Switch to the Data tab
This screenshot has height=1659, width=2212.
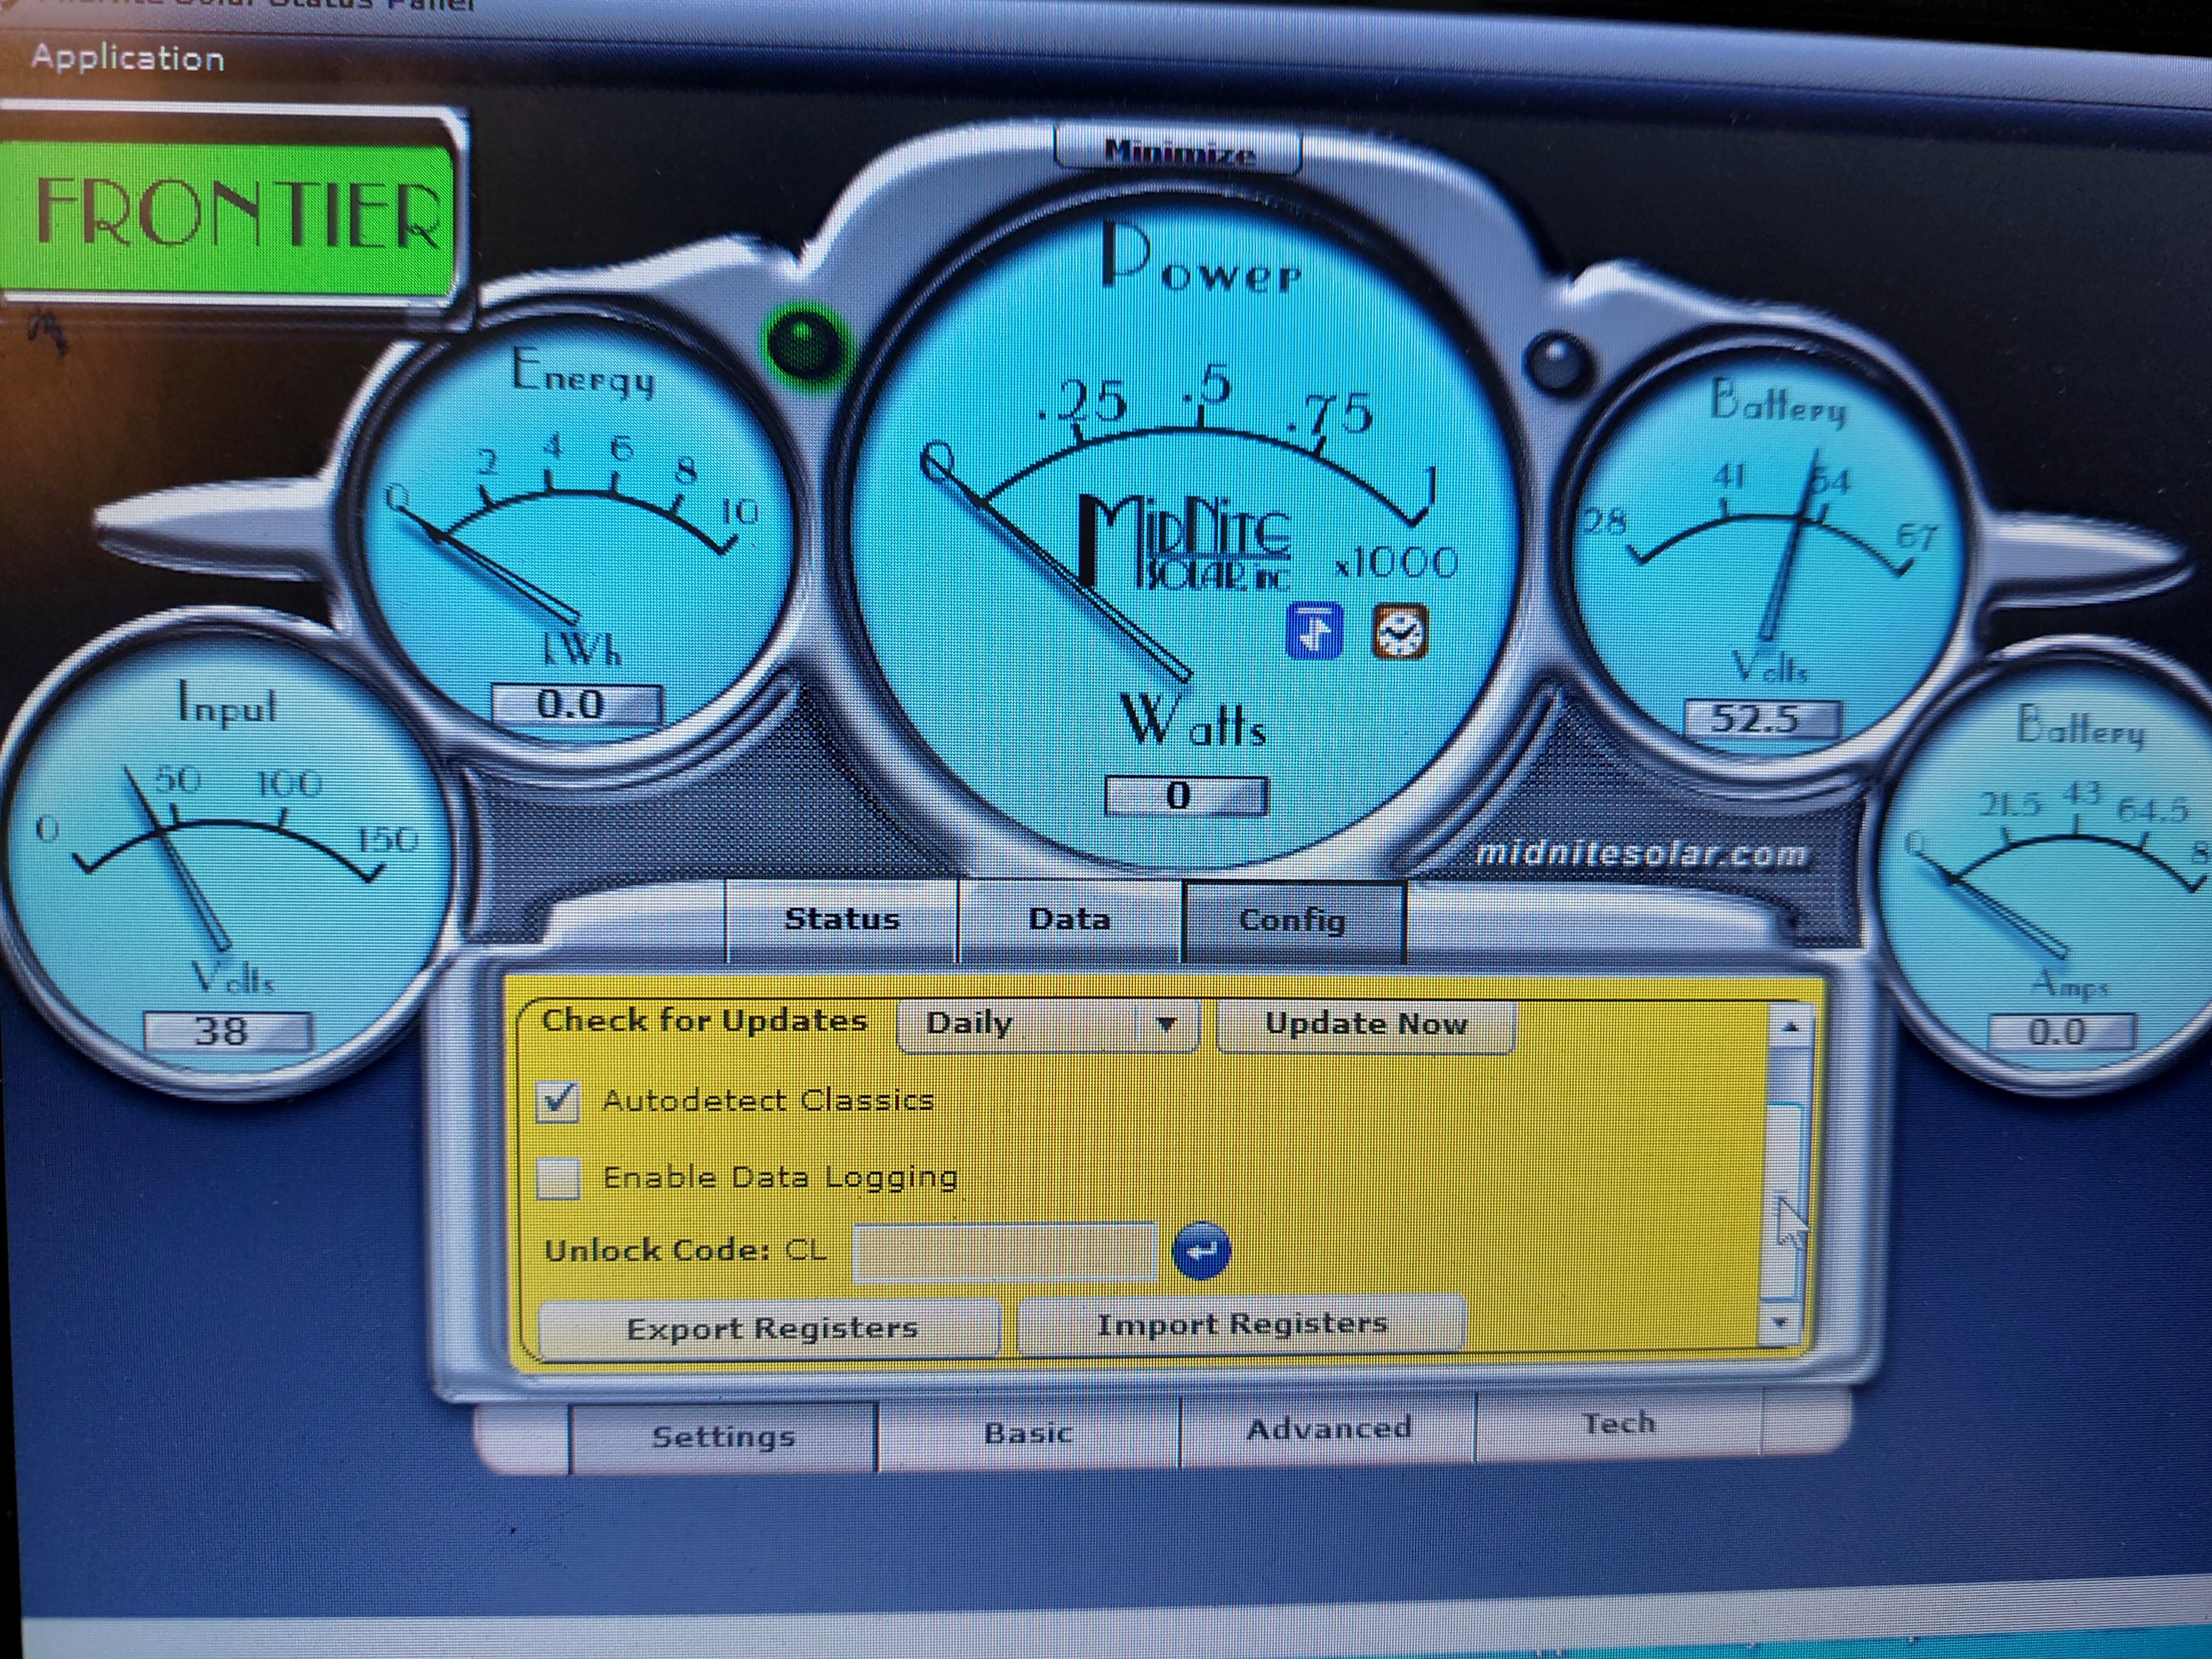click(x=1069, y=919)
